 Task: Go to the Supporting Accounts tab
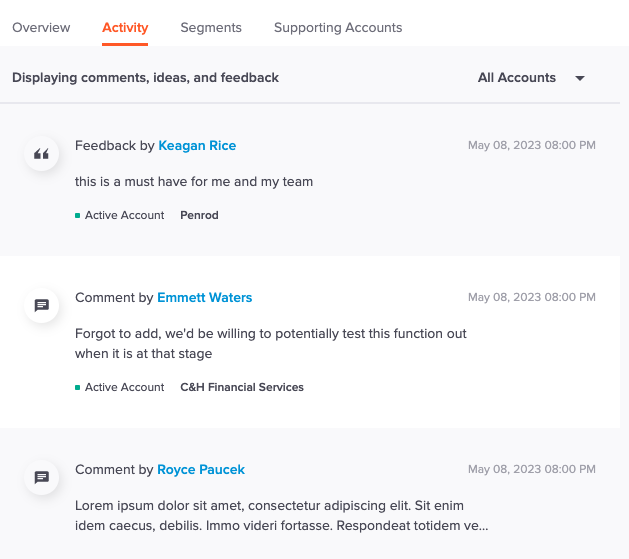[x=338, y=27]
